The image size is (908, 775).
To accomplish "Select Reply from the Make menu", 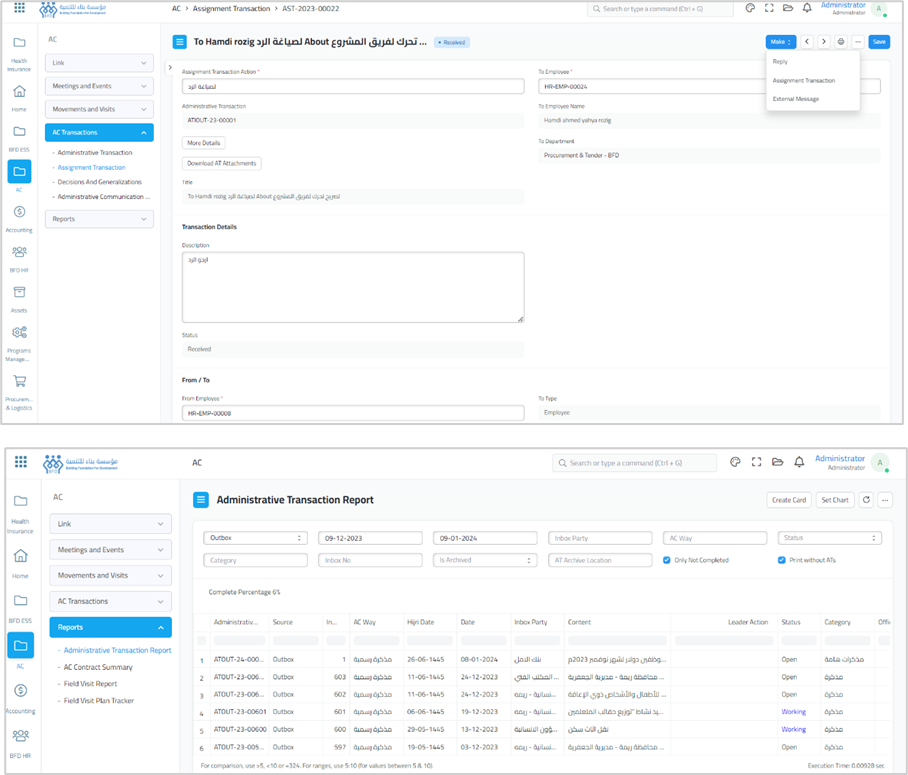I will point(781,62).
